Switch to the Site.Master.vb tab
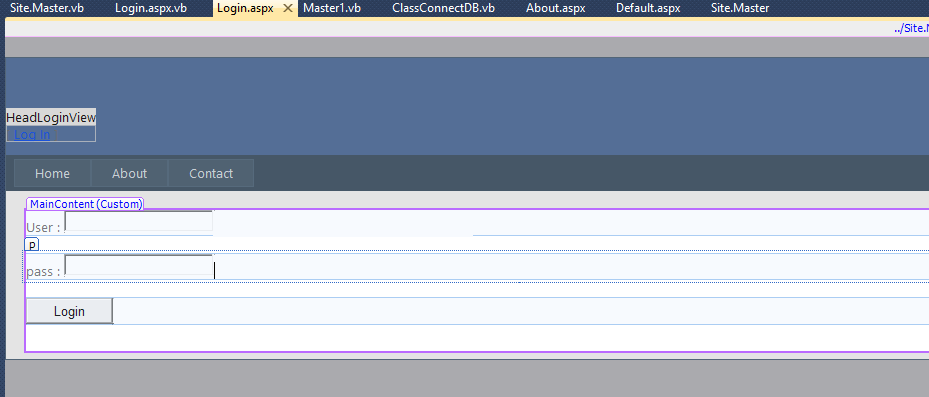Screen dimensions: 929x397 pyautogui.click(x=47, y=8)
